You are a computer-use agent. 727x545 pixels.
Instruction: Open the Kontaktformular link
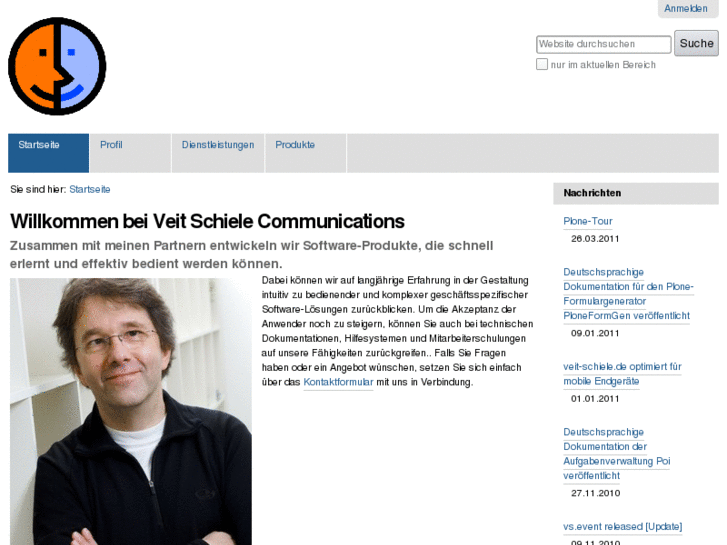[x=338, y=382]
